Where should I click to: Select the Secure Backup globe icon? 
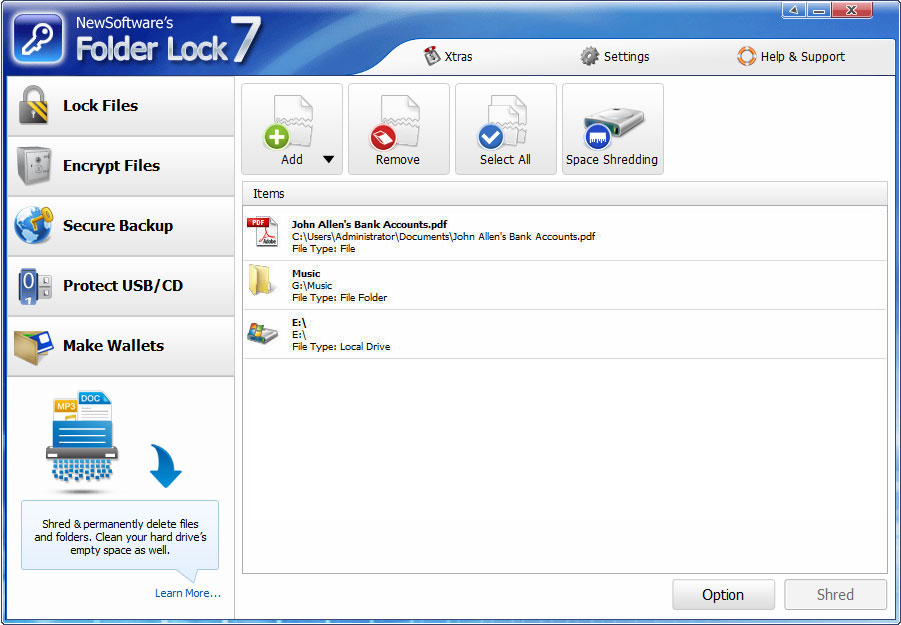click(33, 225)
